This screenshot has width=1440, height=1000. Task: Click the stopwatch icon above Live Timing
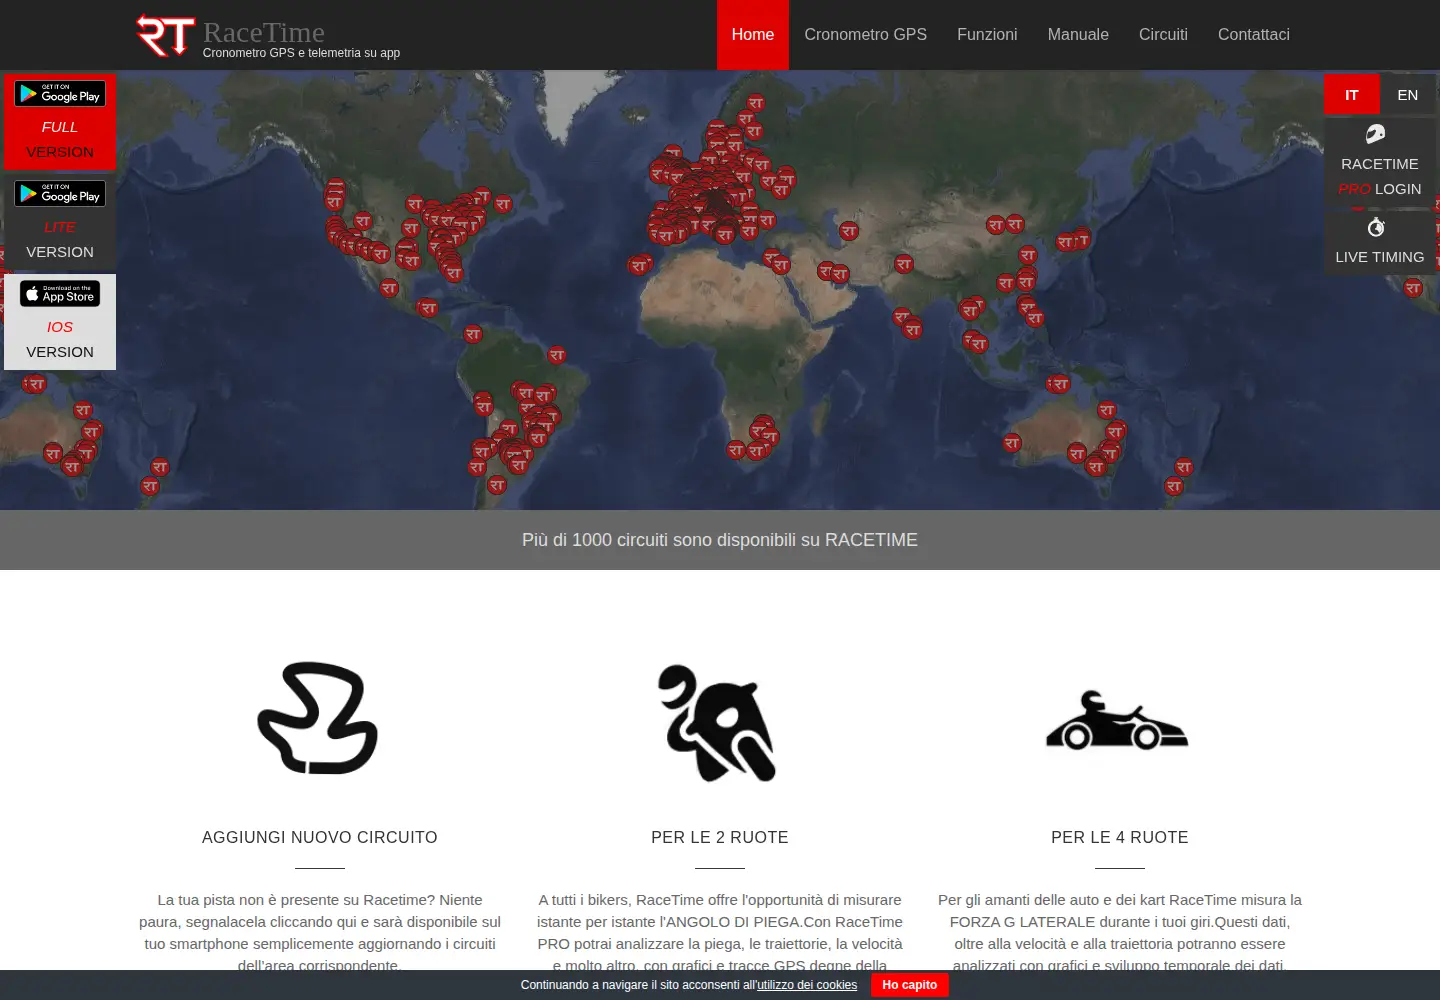[x=1376, y=227]
